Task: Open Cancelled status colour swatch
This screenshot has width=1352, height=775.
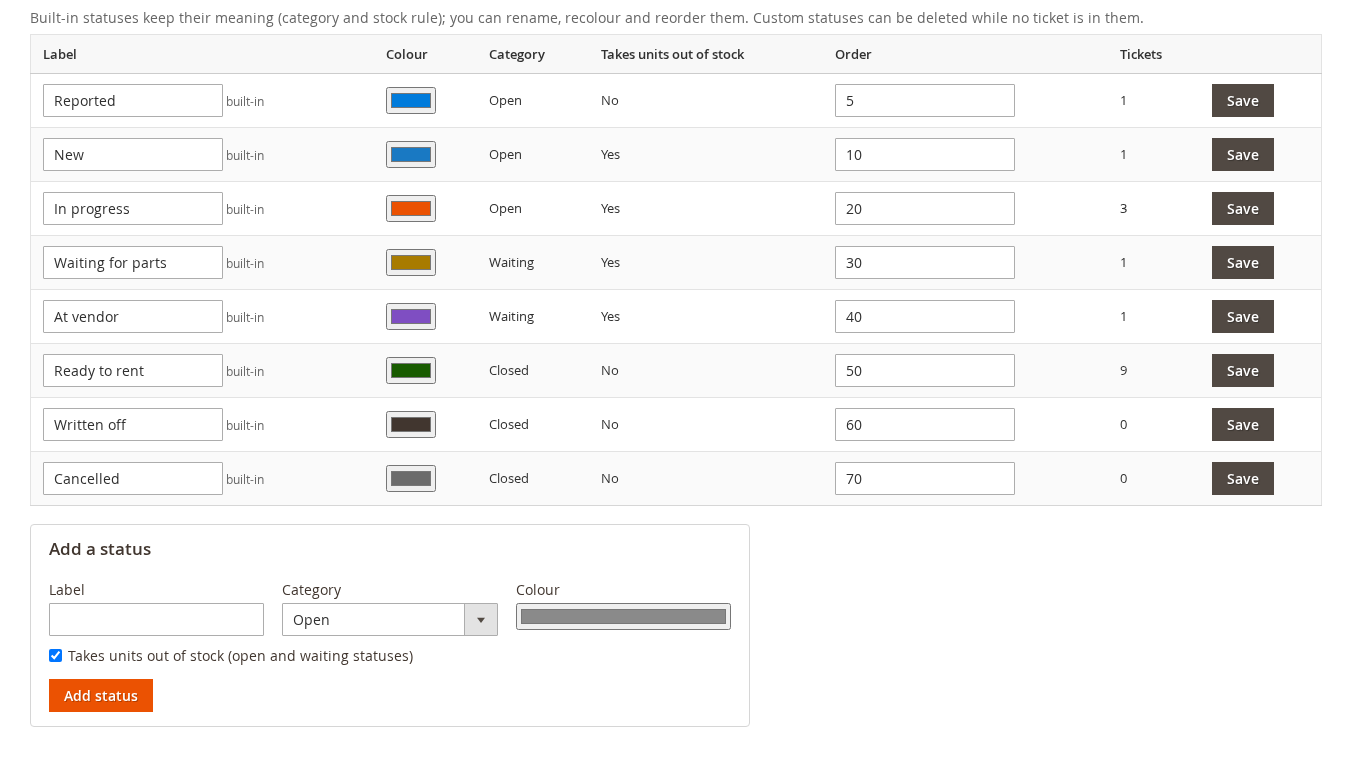Action: tap(411, 479)
